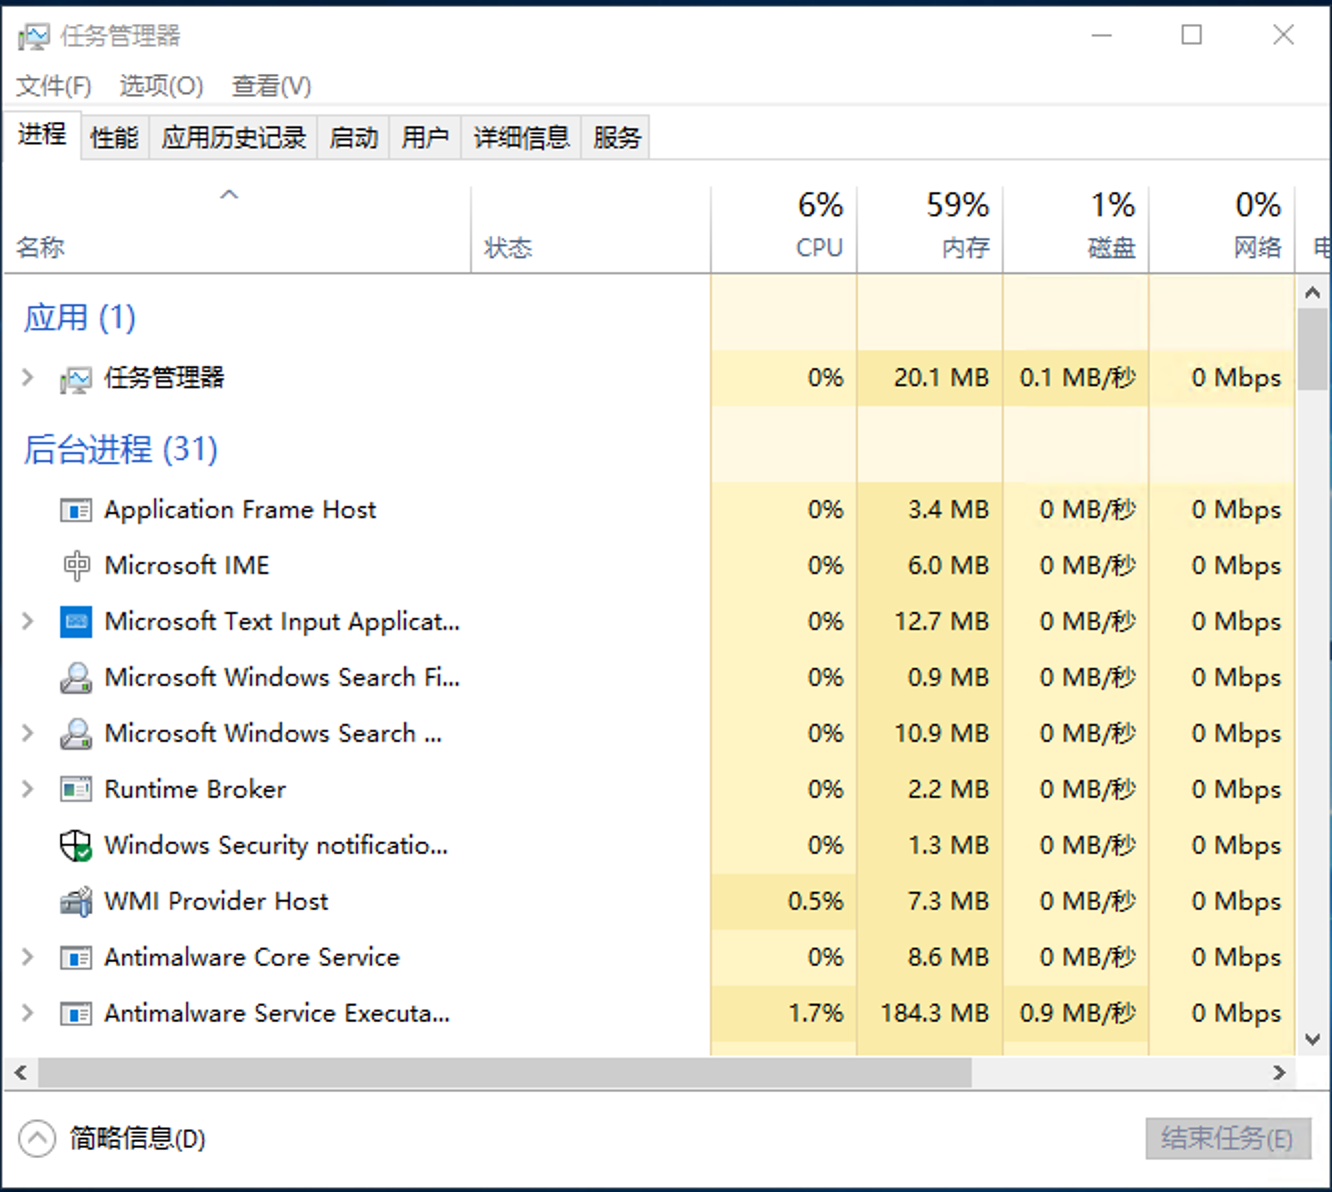The width and height of the screenshot is (1332, 1192).
Task: Click the WMI Provider Host icon
Action: tap(76, 902)
